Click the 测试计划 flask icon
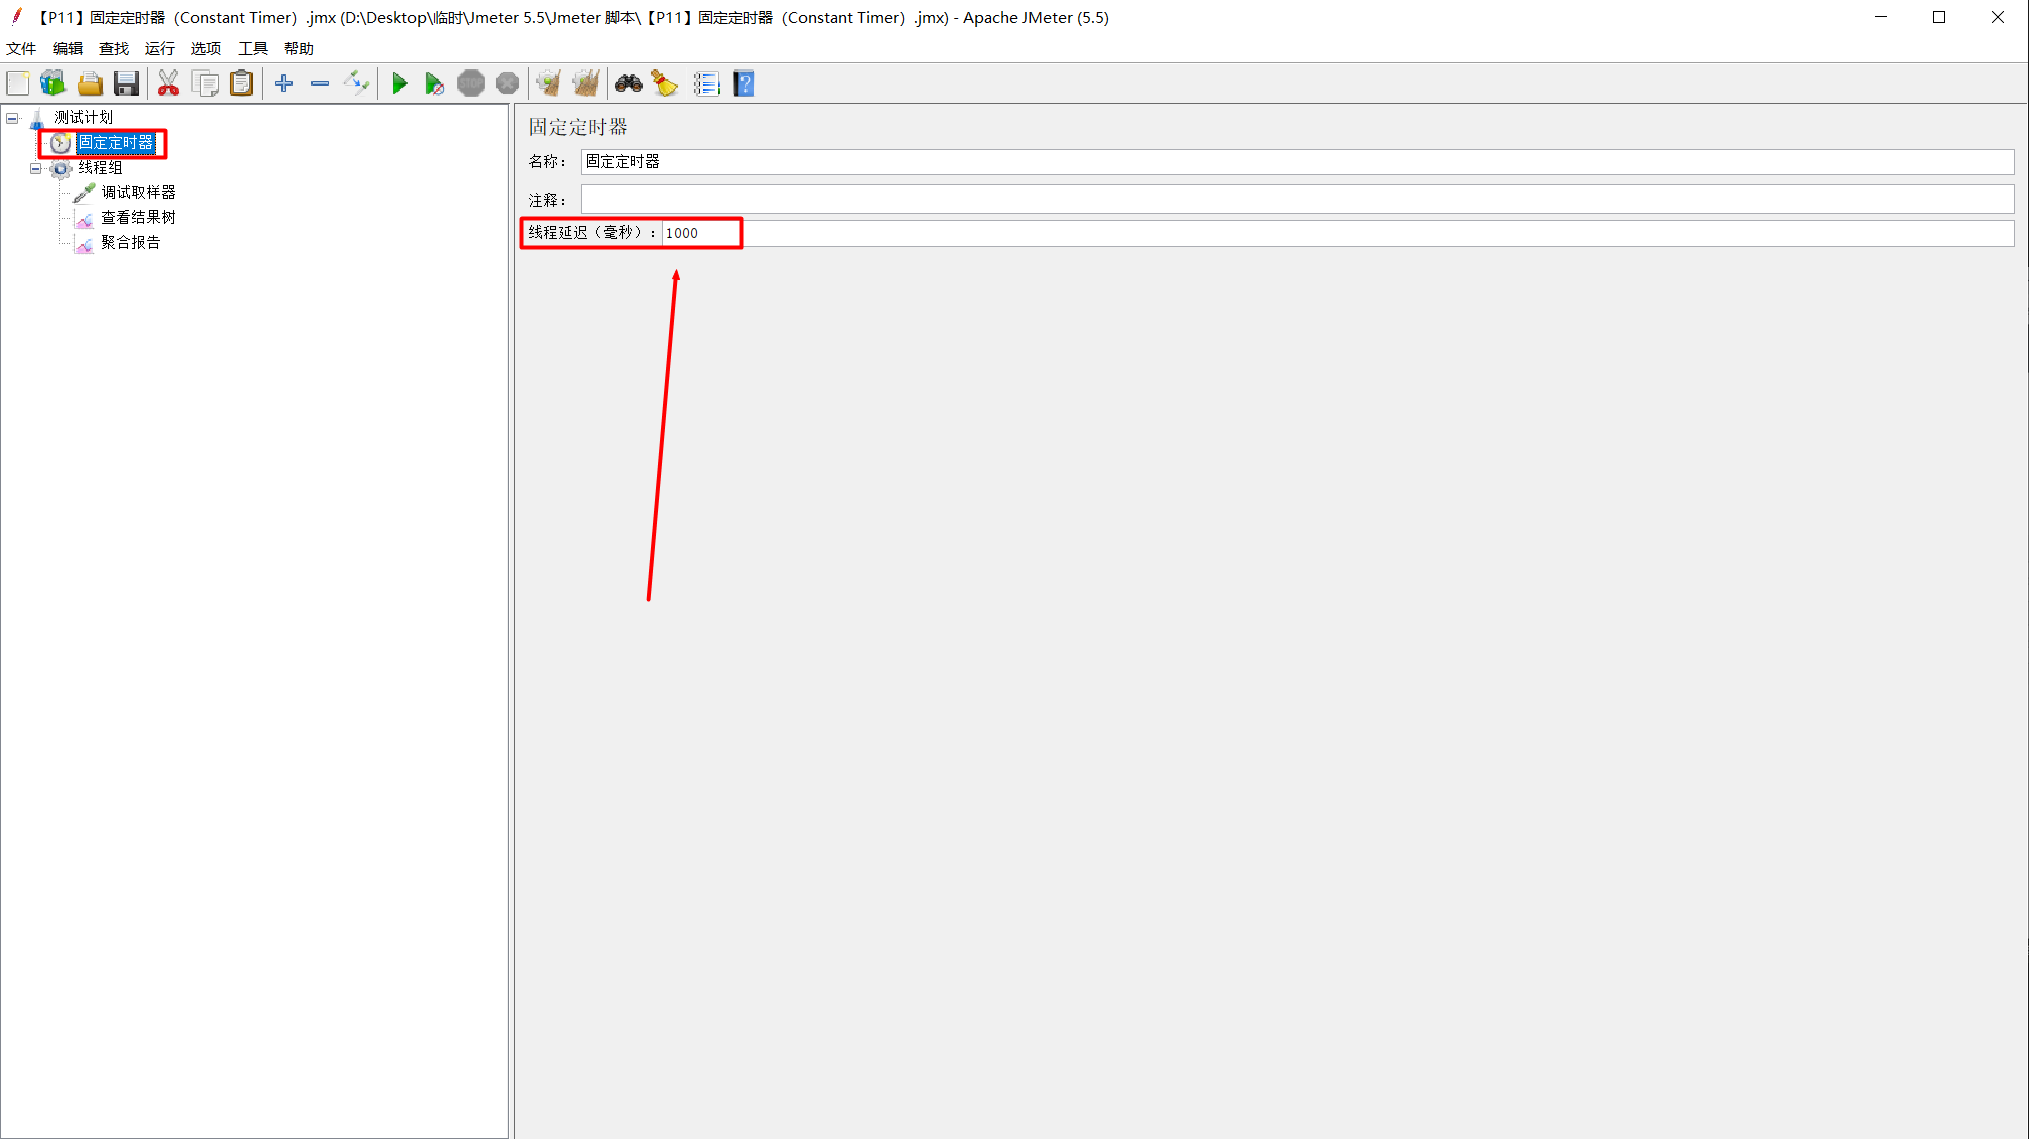2029x1139 pixels. point(37,118)
